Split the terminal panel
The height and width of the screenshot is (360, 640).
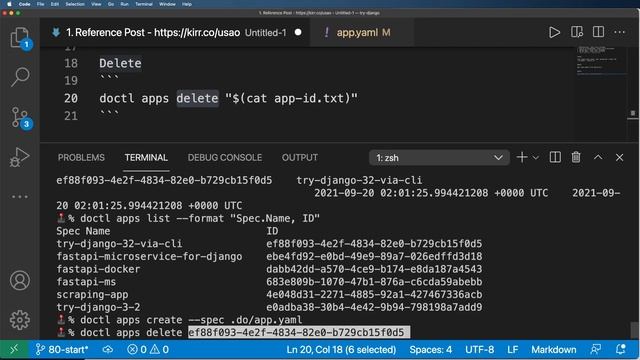click(555, 157)
